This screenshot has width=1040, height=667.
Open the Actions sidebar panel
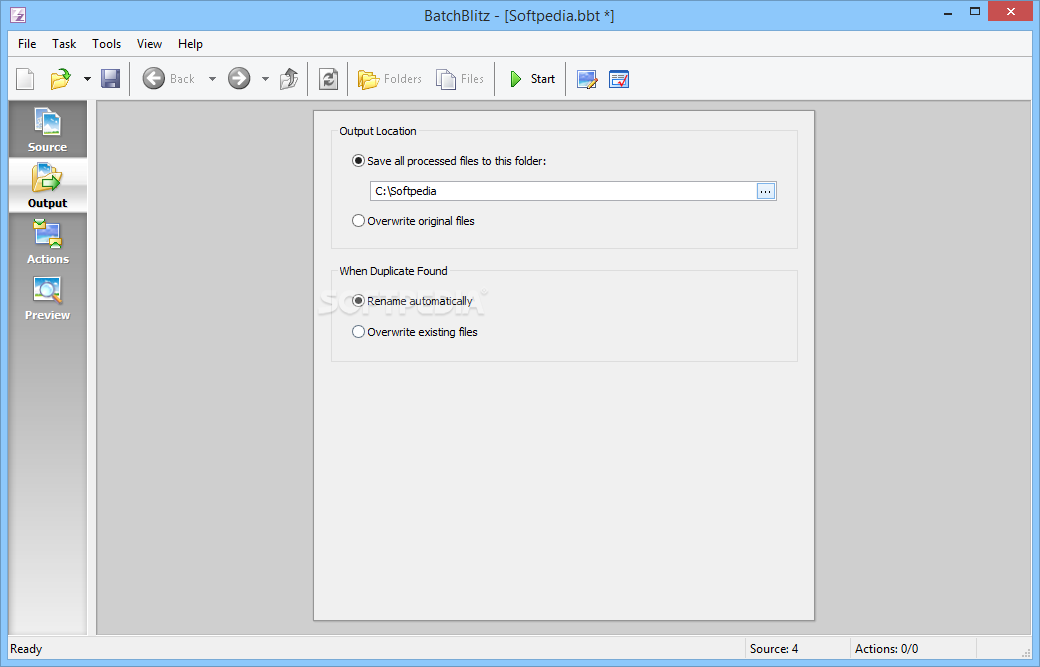point(48,241)
